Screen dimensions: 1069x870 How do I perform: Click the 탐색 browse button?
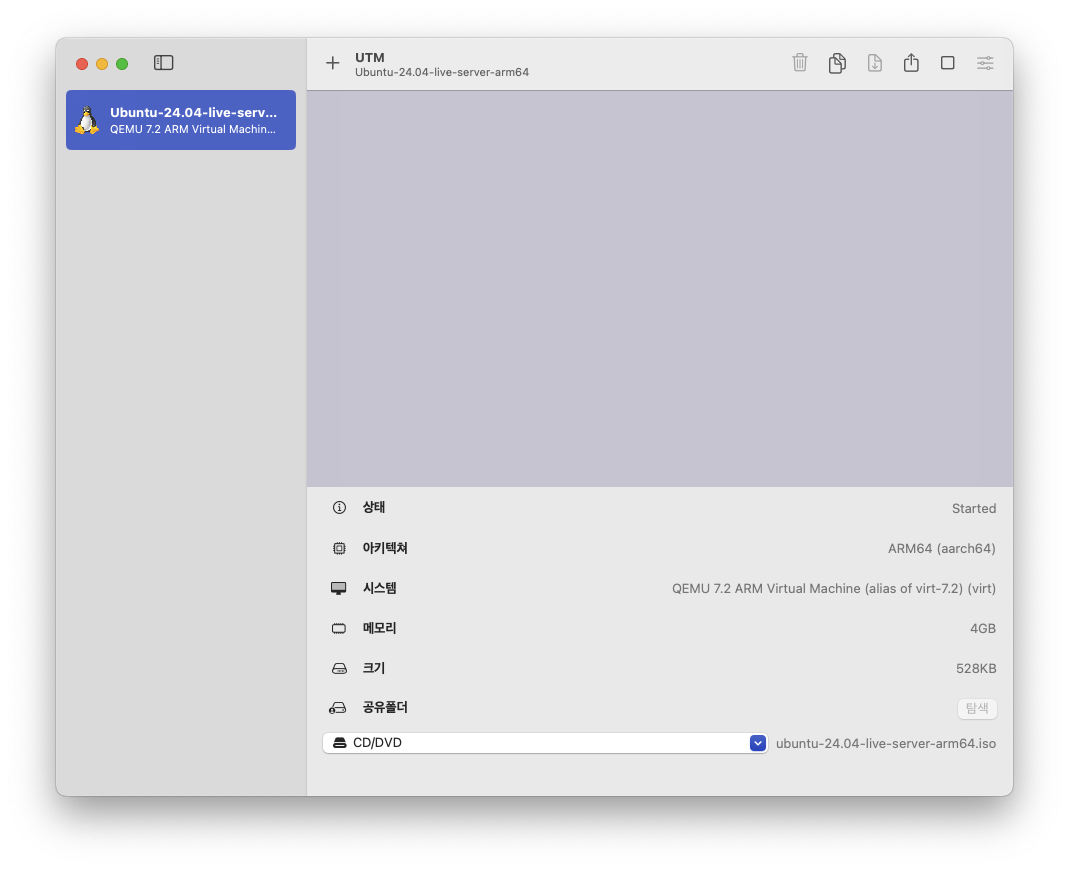pyautogui.click(x=977, y=708)
